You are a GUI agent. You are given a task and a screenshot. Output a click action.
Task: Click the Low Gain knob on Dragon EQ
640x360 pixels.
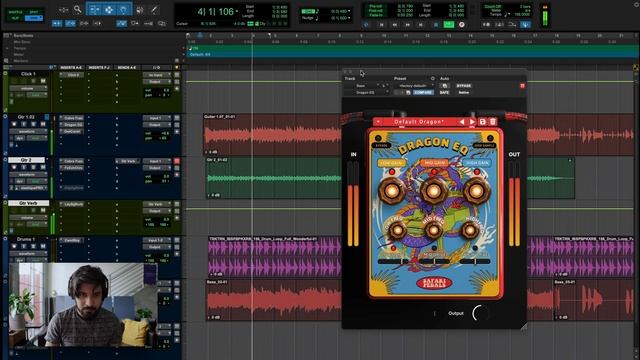pyautogui.click(x=392, y=190)
